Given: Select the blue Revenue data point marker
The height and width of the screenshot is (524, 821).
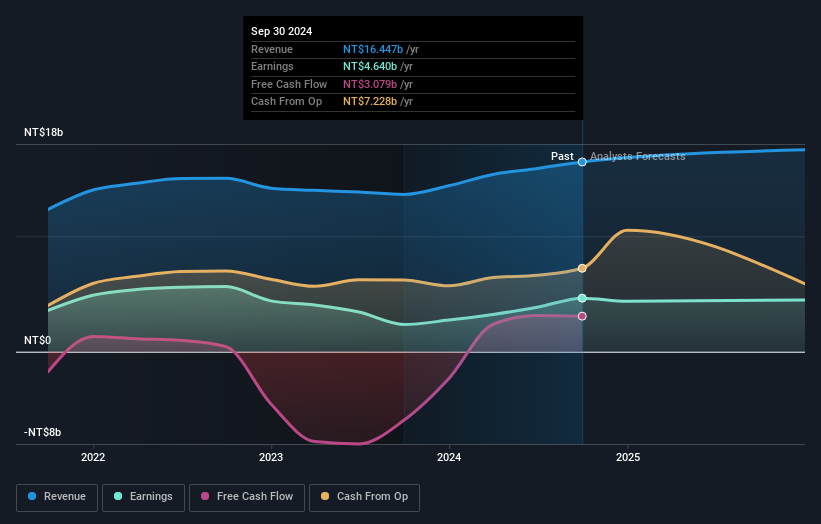Looking at the screenshot, I should coord(582,162).
